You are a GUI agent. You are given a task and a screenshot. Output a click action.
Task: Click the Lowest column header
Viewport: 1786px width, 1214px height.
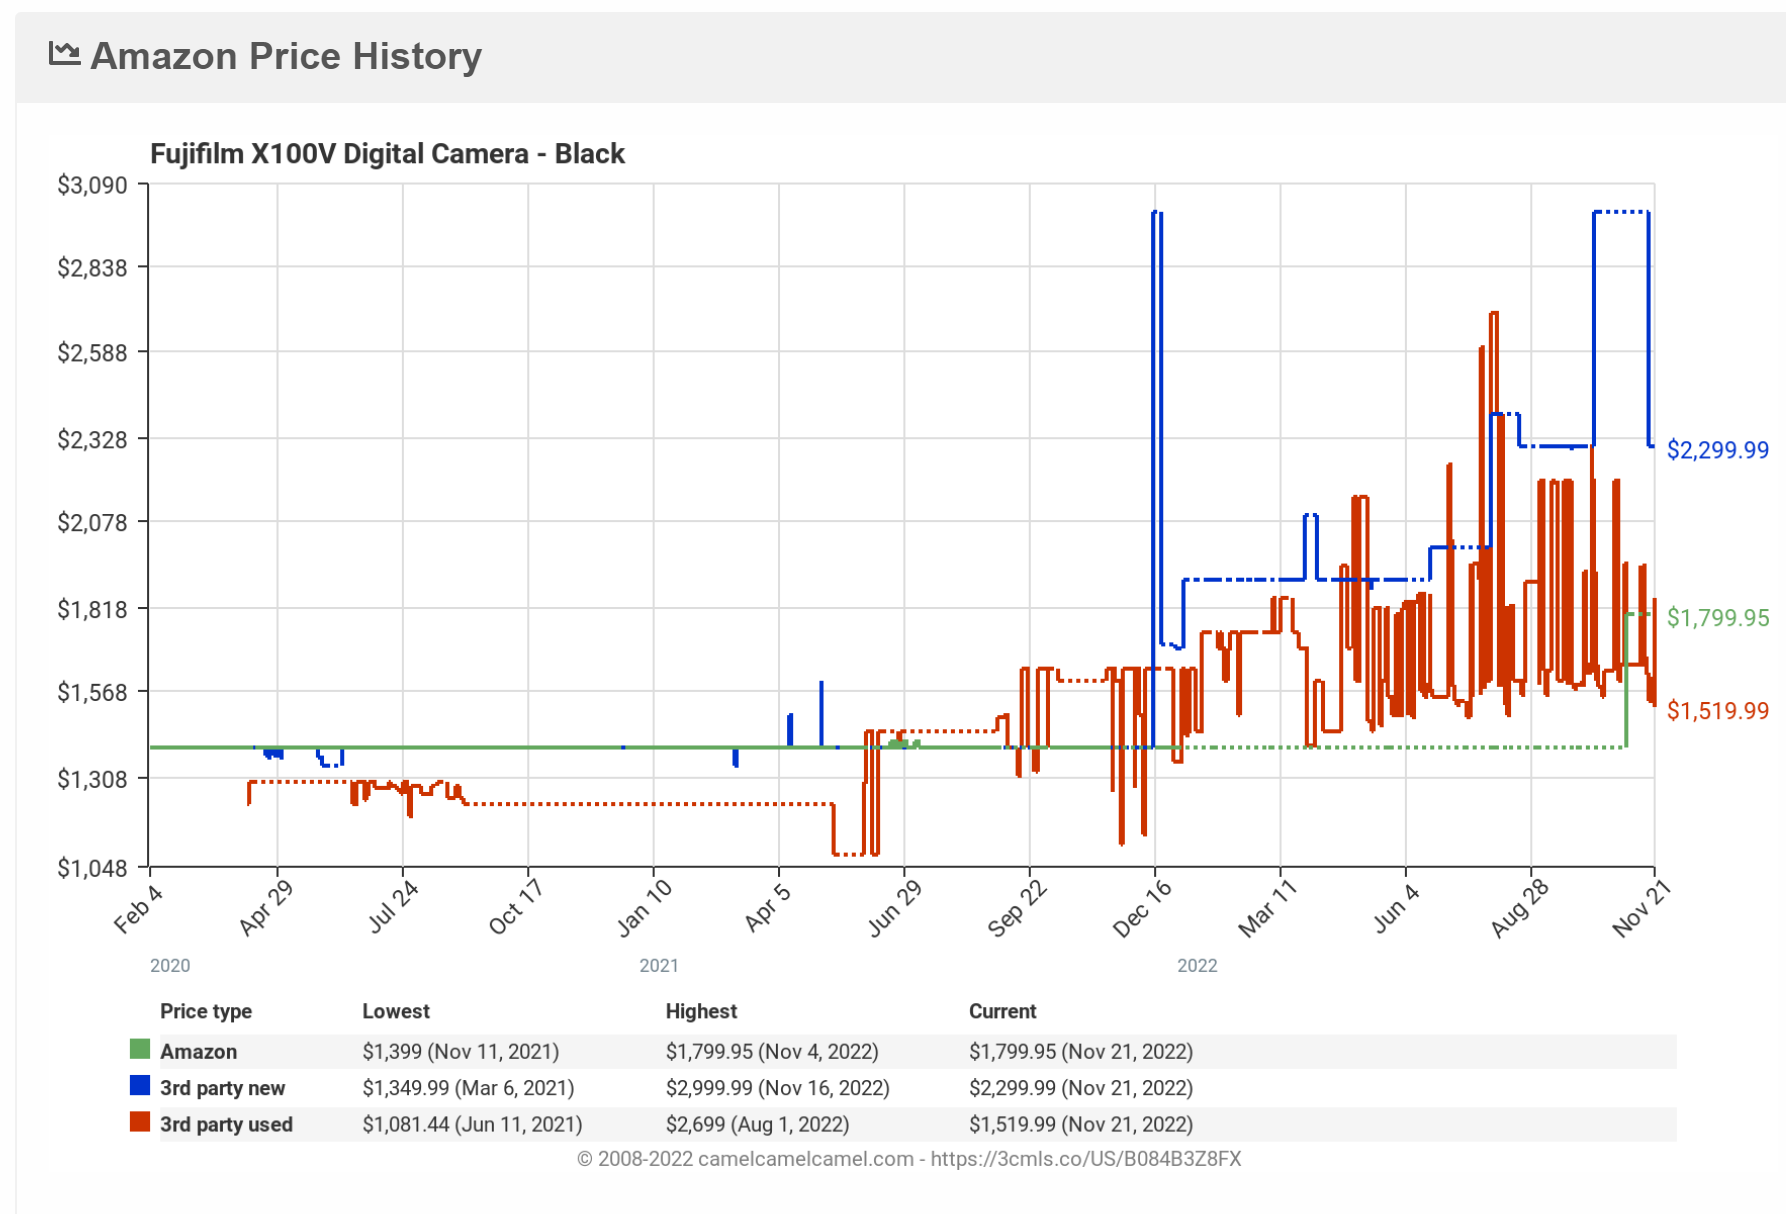coord(395,1011)
